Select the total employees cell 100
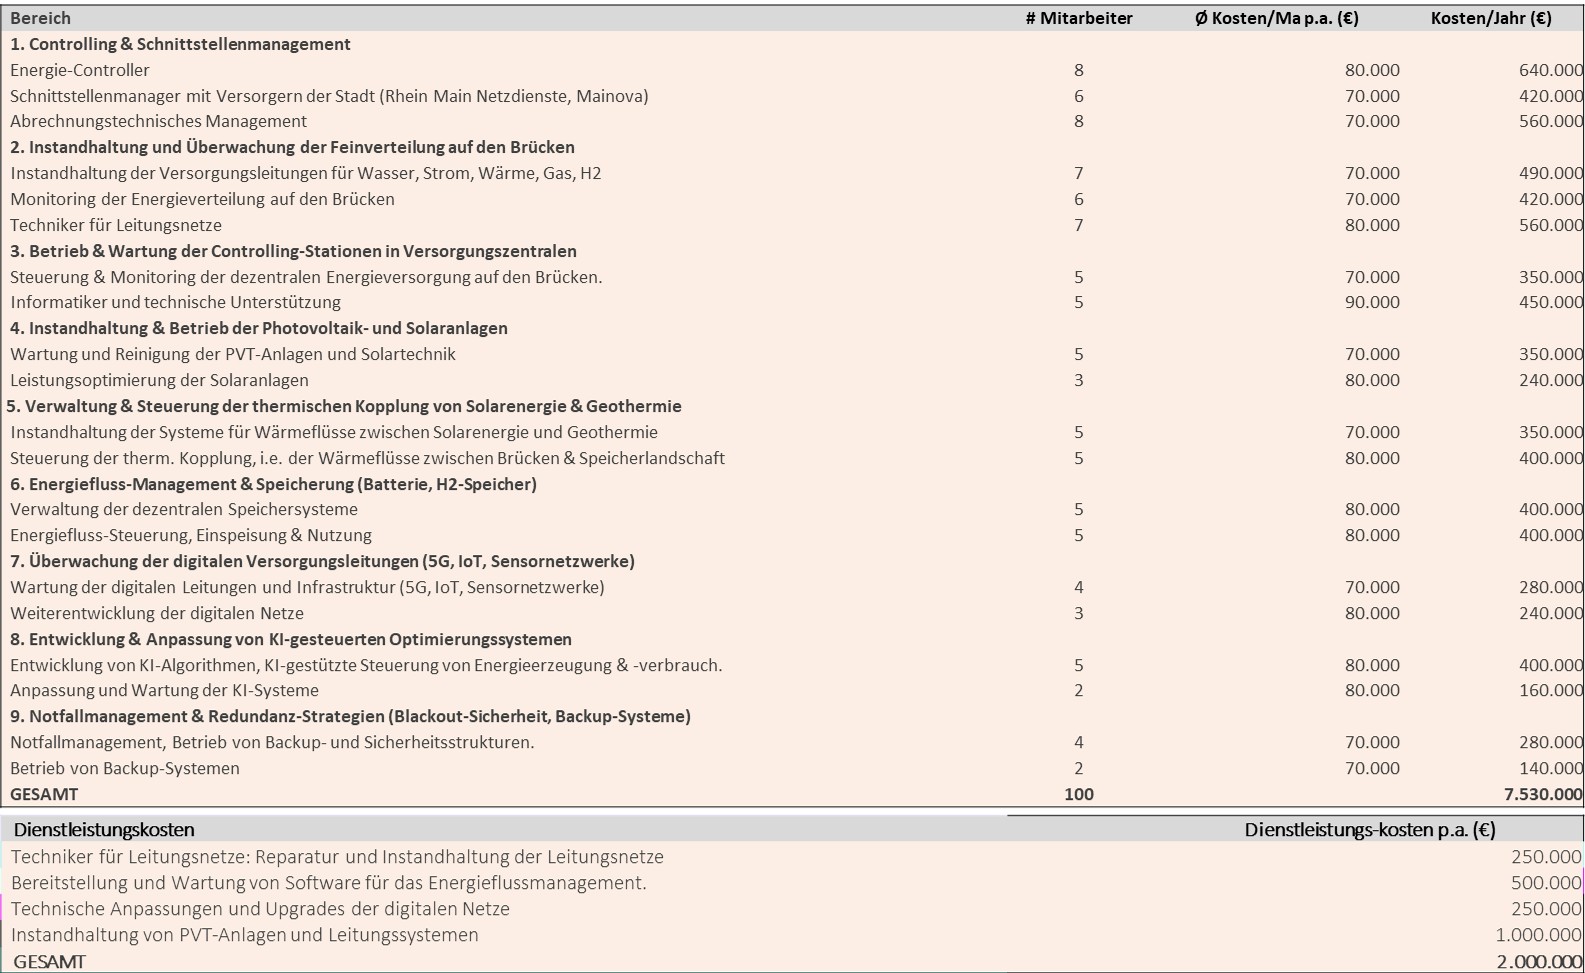The image size is (1585, 973). point(1079,794)
